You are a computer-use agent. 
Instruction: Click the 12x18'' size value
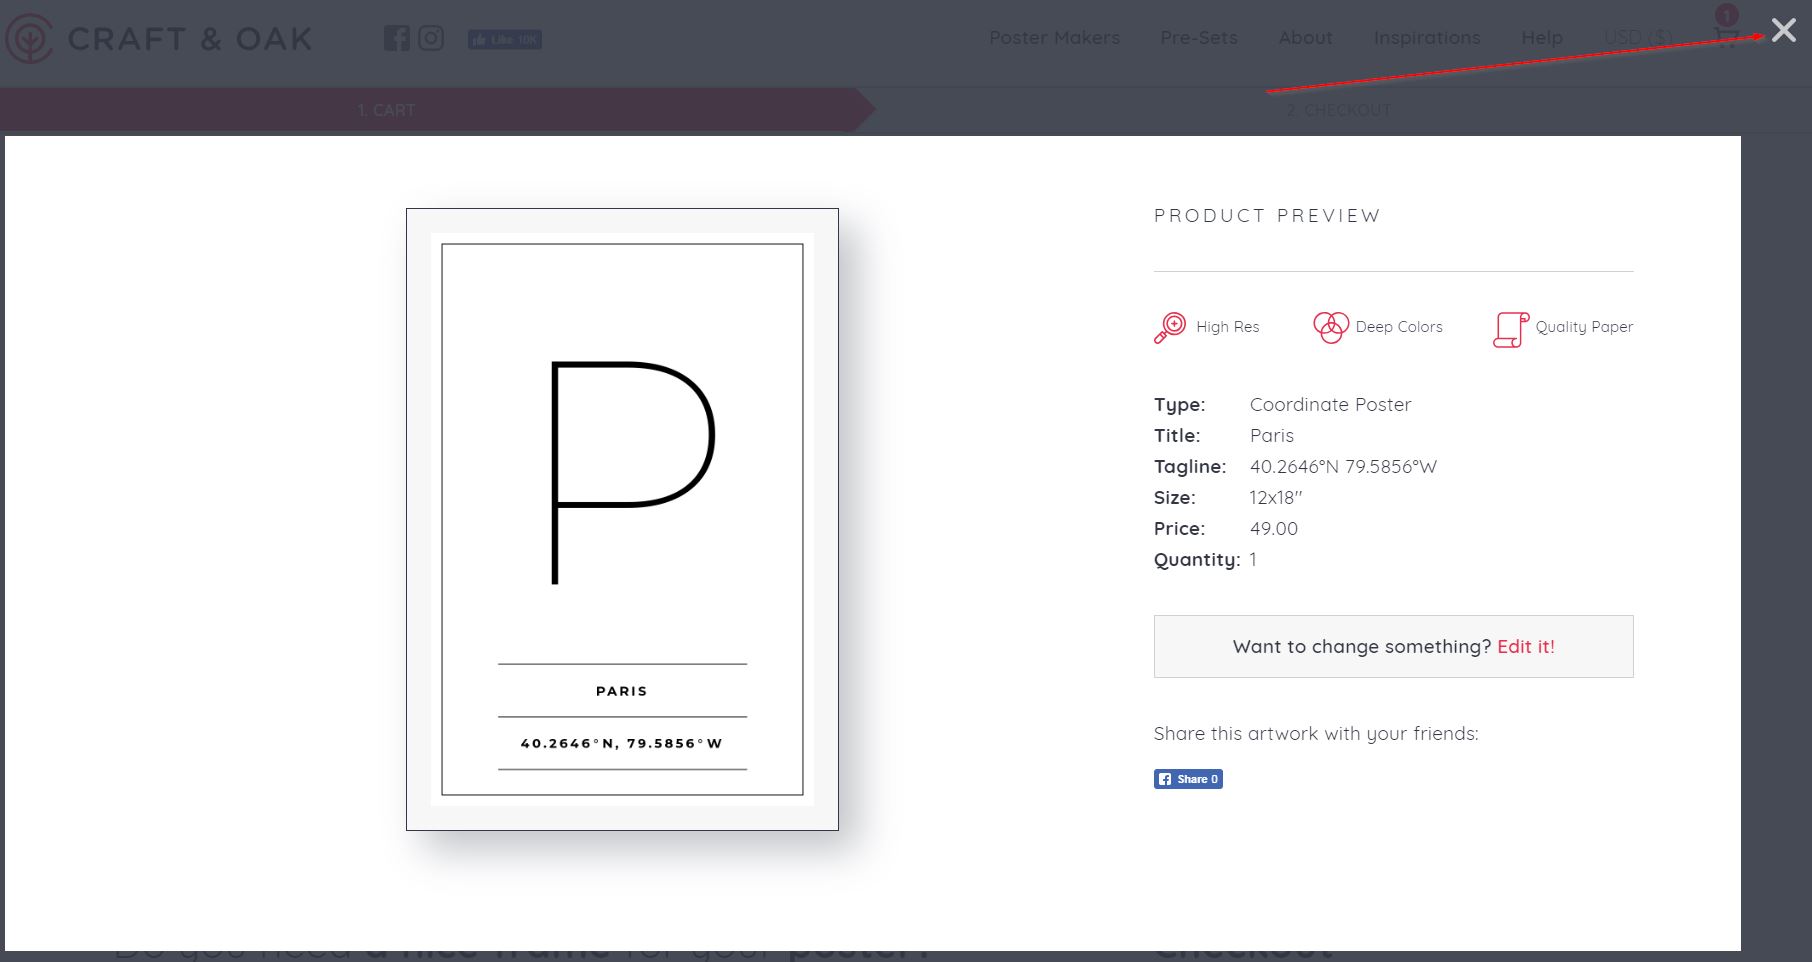click(x=1276, y=497)
